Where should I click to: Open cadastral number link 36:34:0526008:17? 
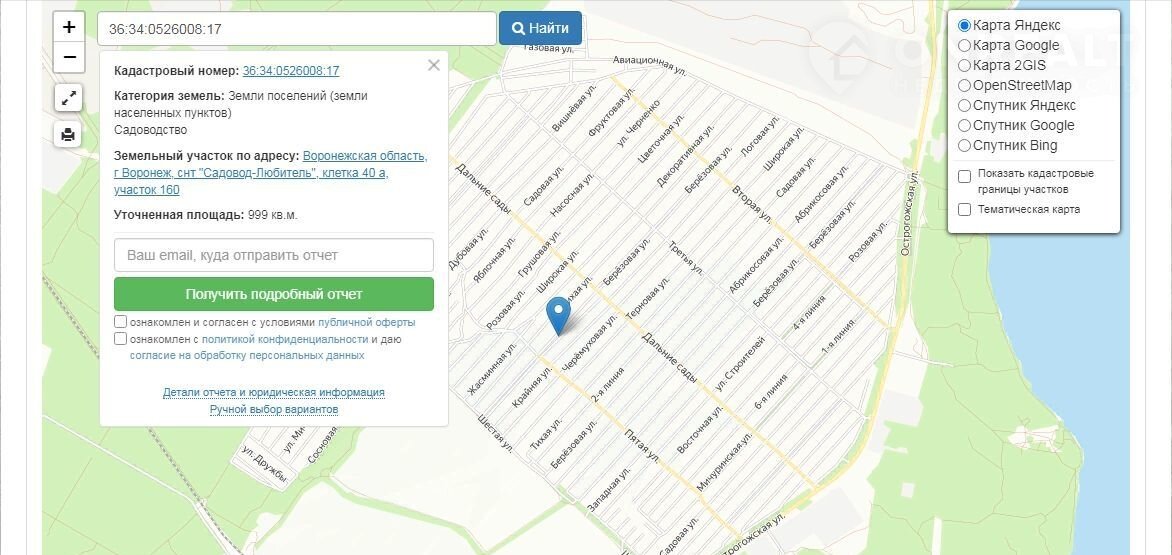[291, 71]
